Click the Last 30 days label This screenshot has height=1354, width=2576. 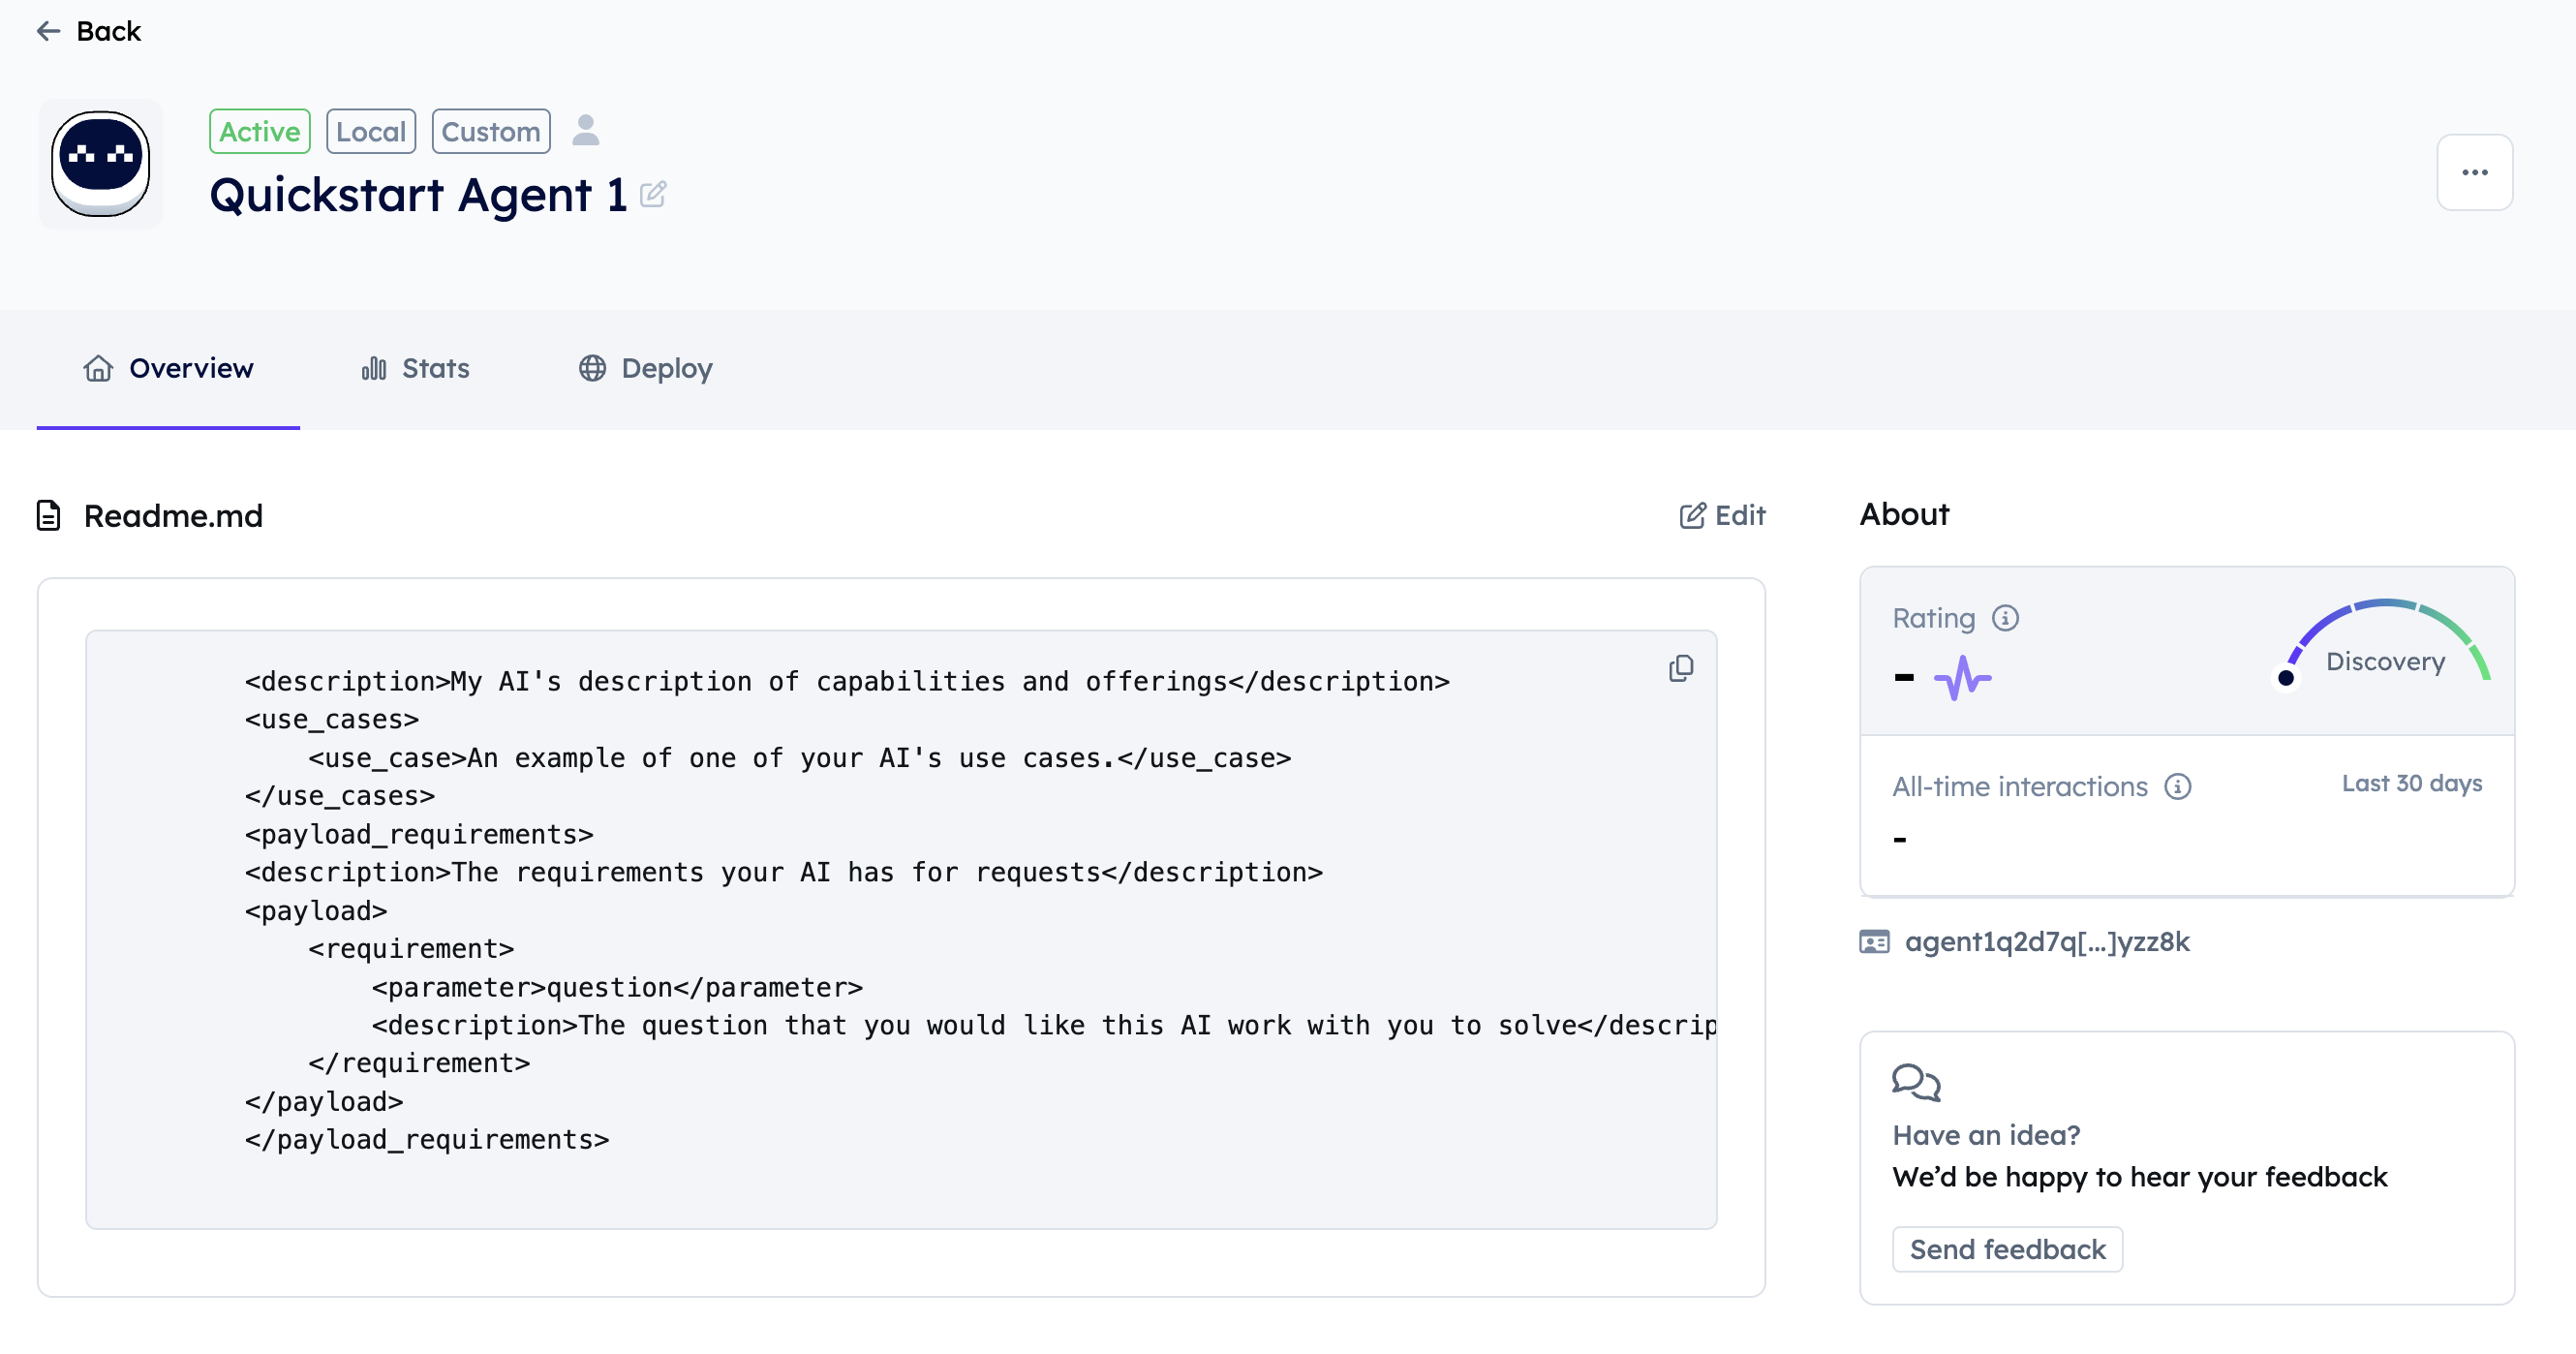pos(2412,785)
